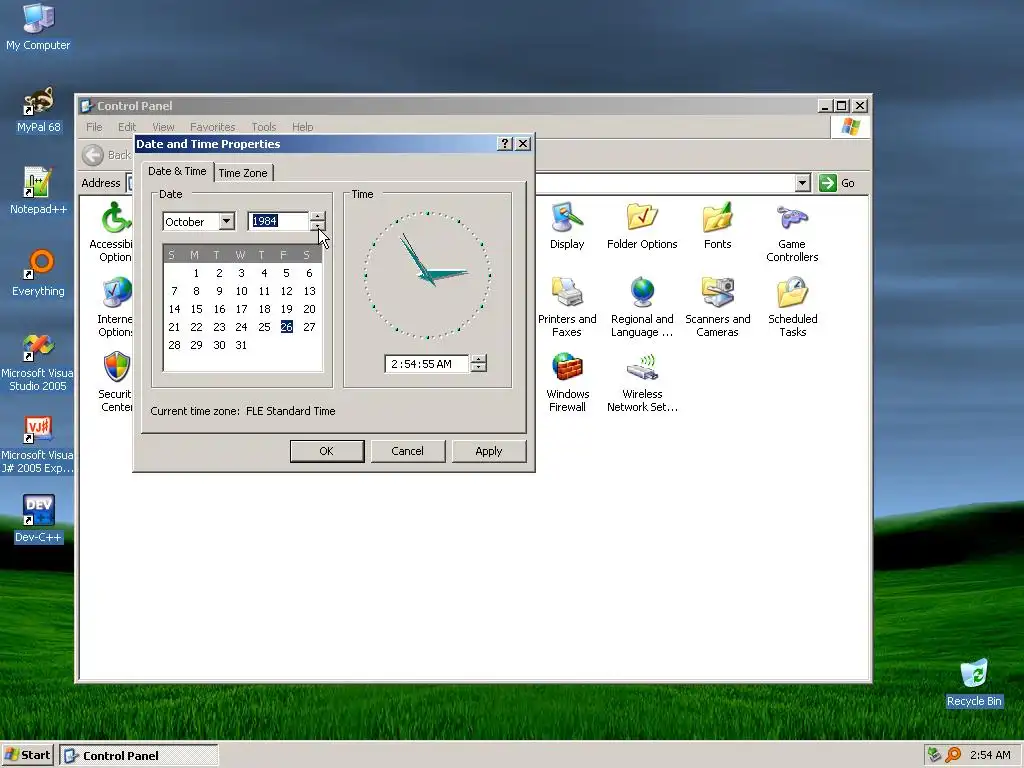Click into the year field showing 1984
This screenshot has height=768, width=1024.
(x=278, y=221)
